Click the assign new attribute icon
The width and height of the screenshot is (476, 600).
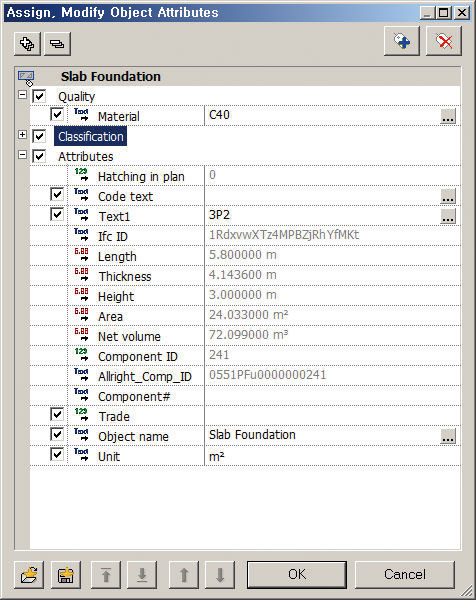click(401, 41)
